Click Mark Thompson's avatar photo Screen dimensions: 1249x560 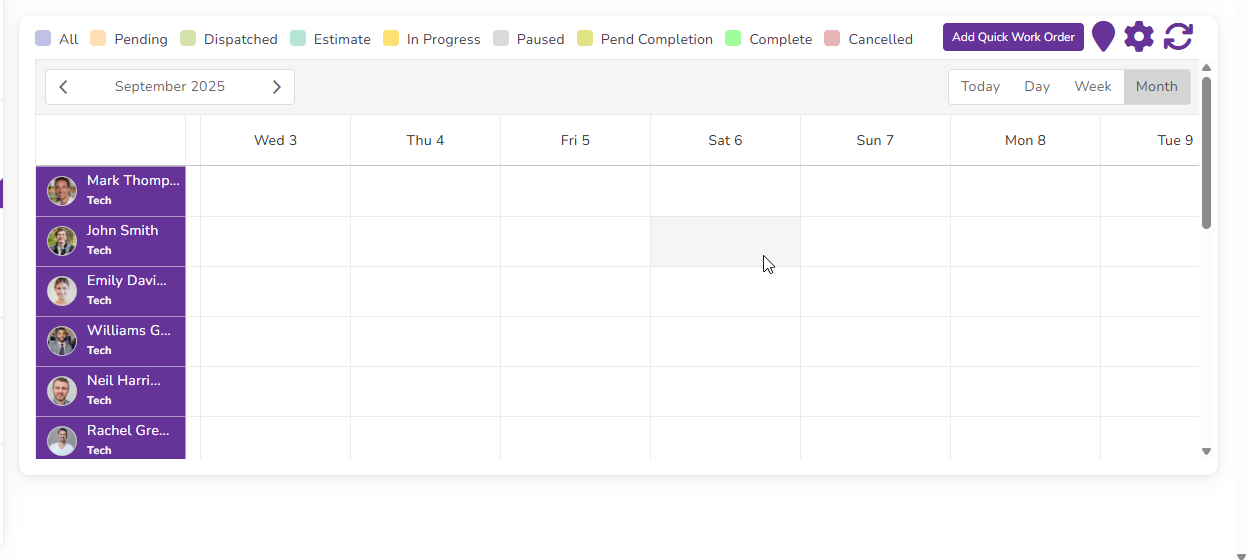62,191
